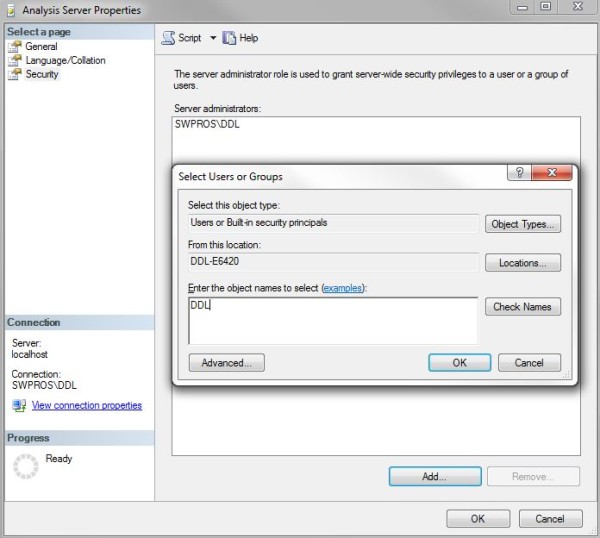This screenshot has width=600, height=538.
Task: Click the connection properties computer icon
Action: 19,405
